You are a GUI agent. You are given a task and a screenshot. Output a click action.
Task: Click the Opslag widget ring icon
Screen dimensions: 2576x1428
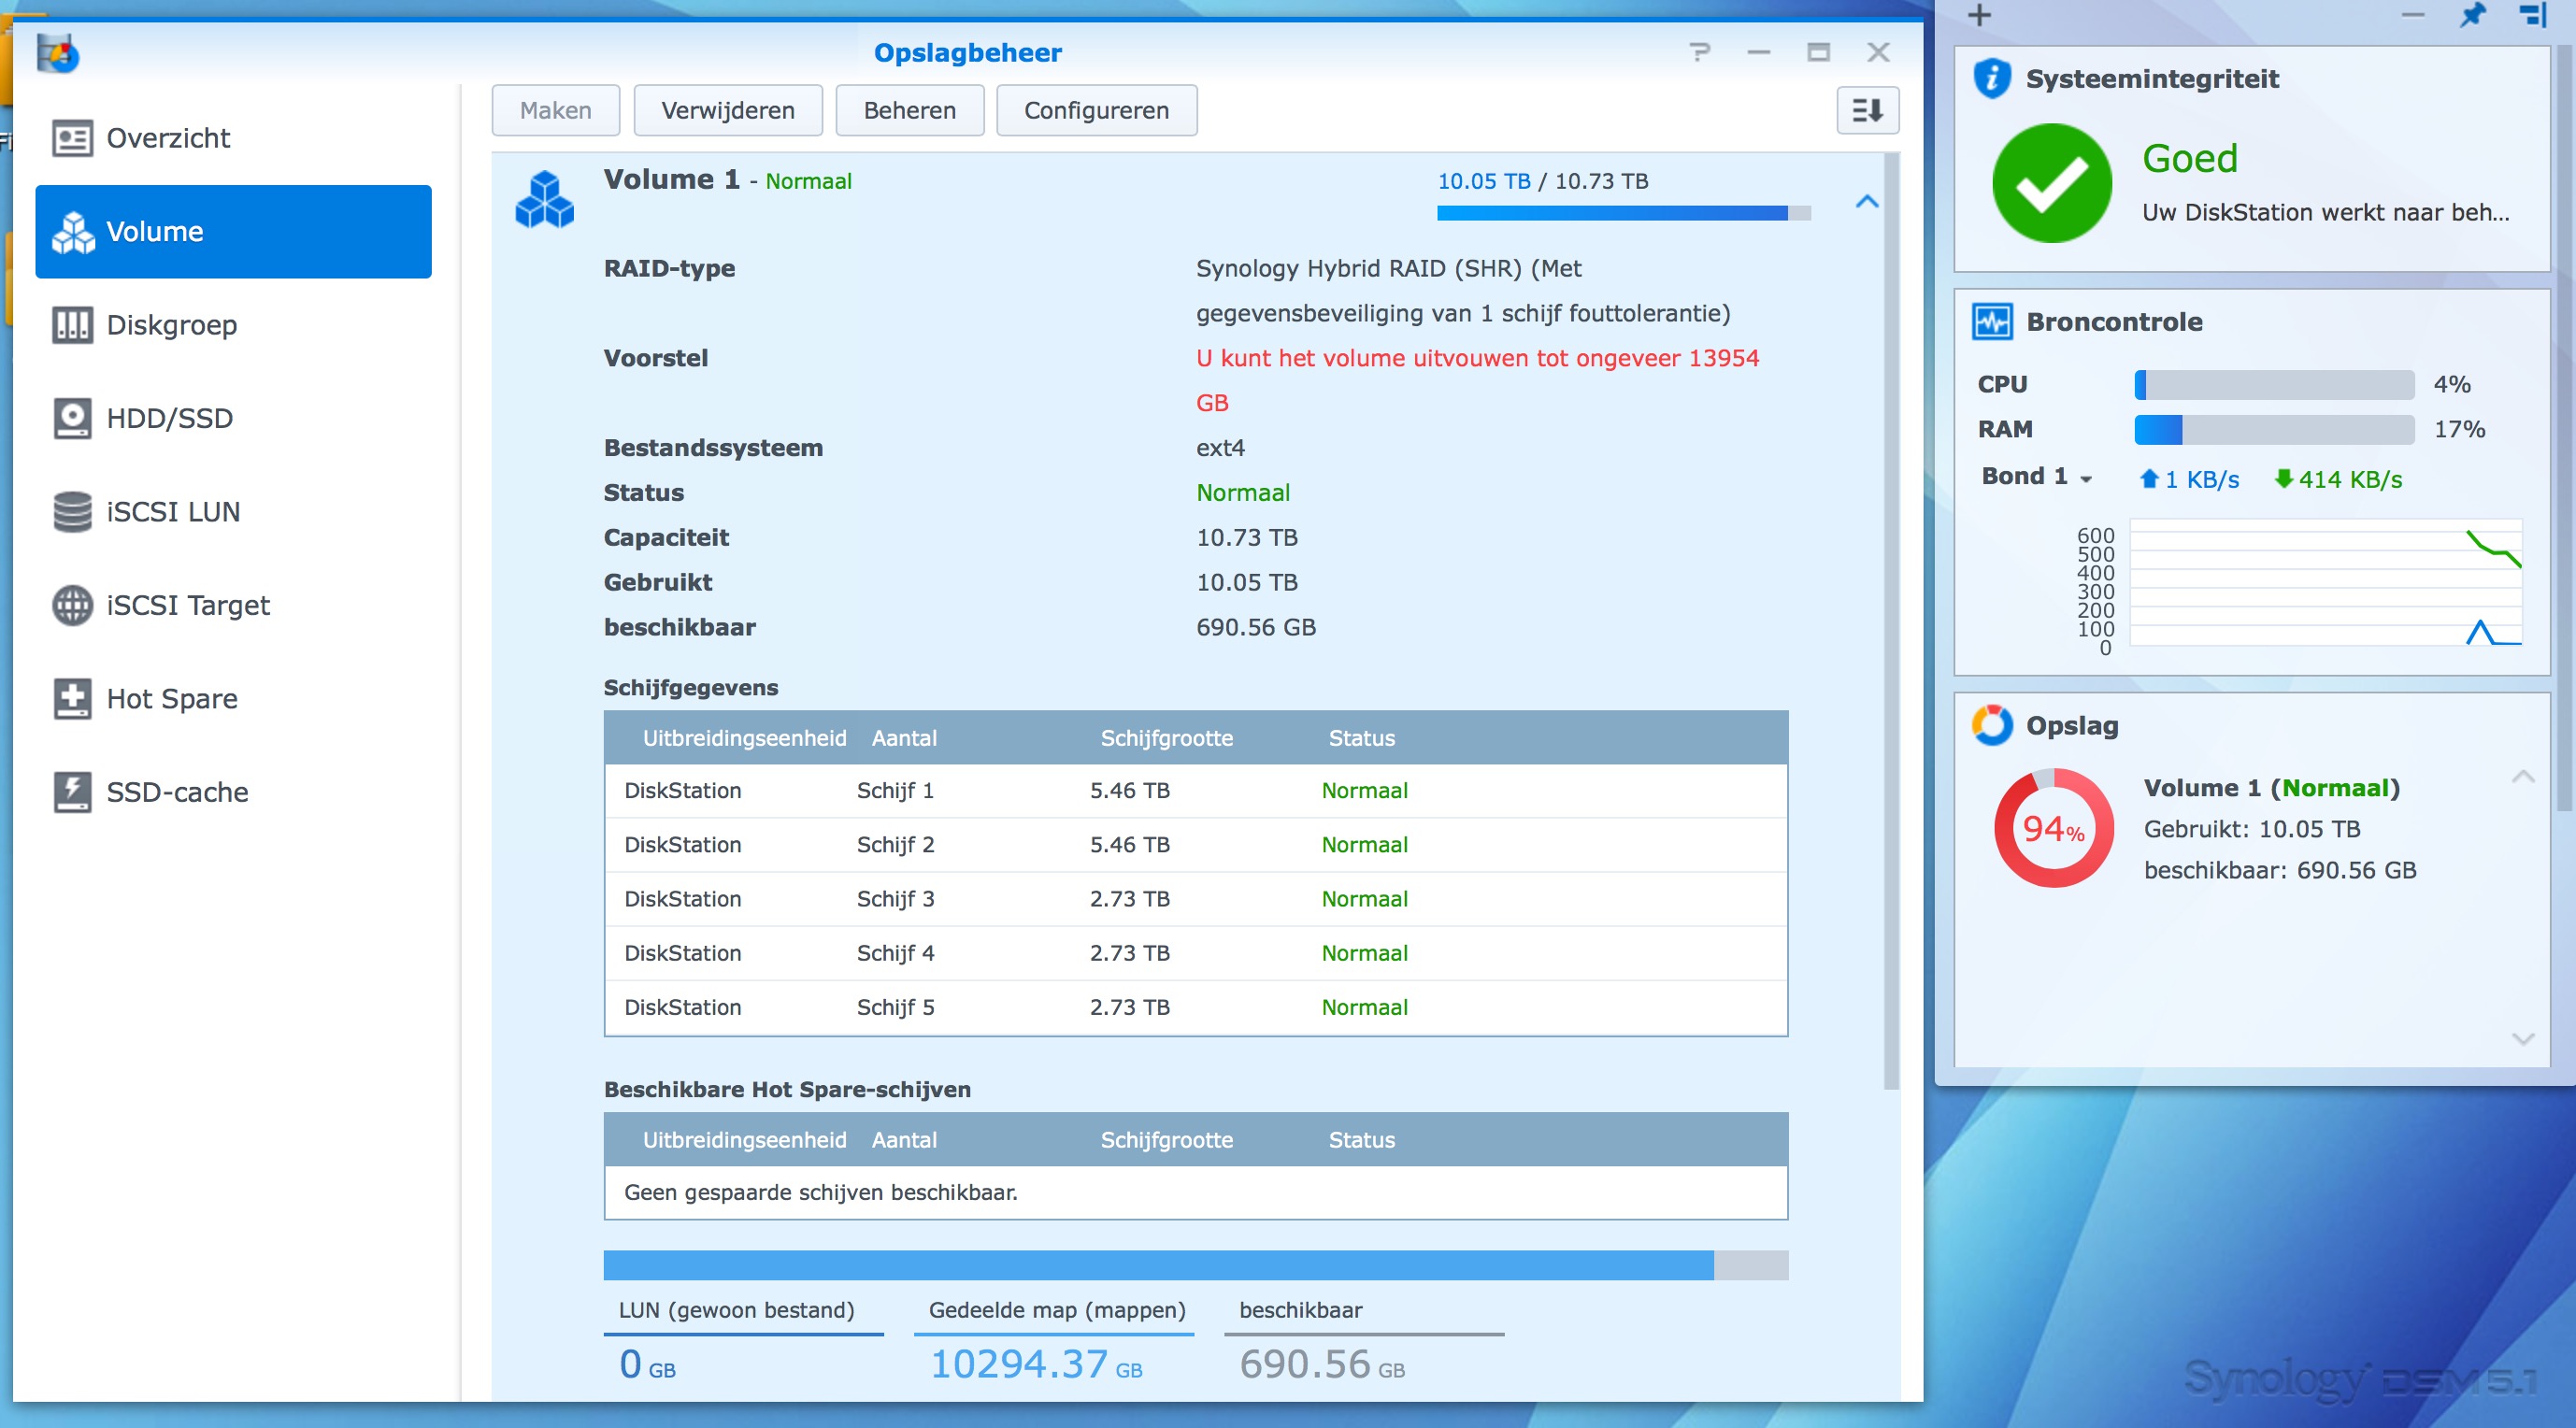point(1991,725)
